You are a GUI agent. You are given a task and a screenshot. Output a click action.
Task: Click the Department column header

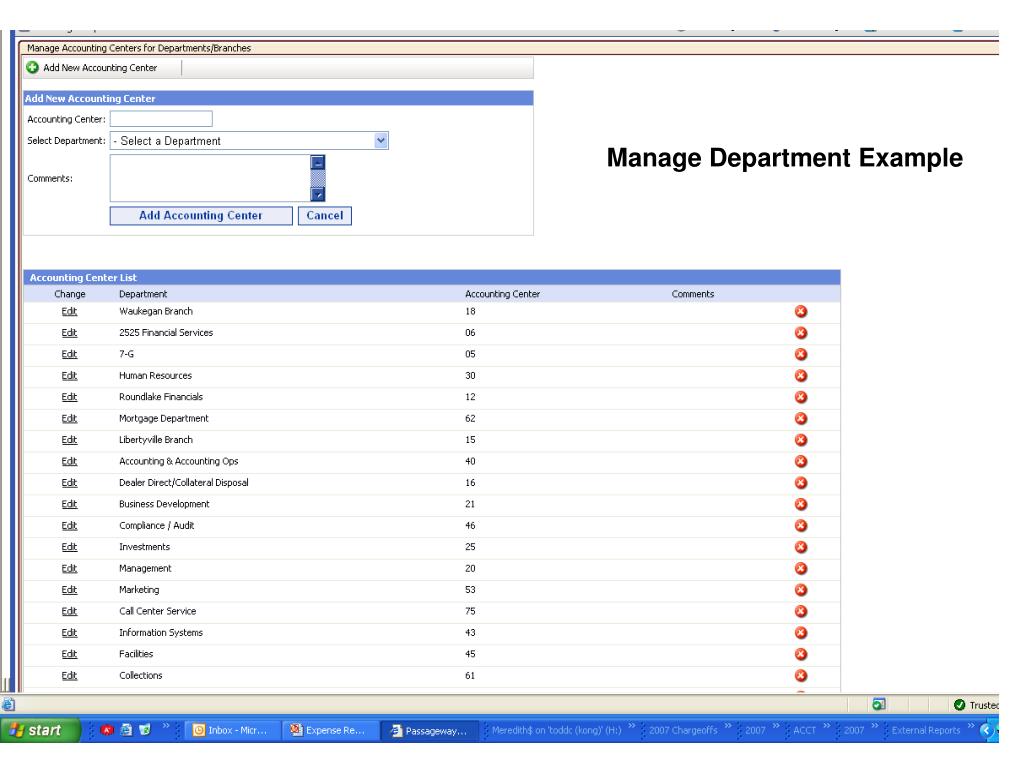143,295
